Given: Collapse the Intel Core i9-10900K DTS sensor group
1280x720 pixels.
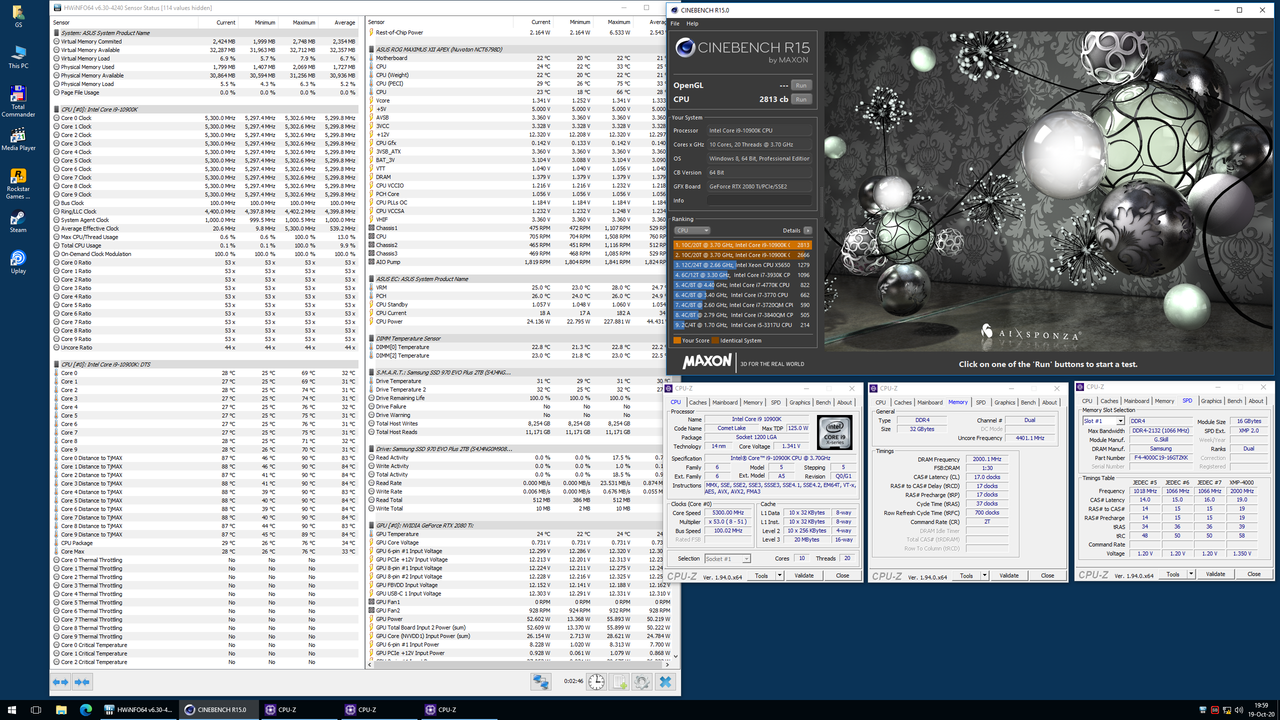Looking at the screenshot, I should [x=56, y=364].
